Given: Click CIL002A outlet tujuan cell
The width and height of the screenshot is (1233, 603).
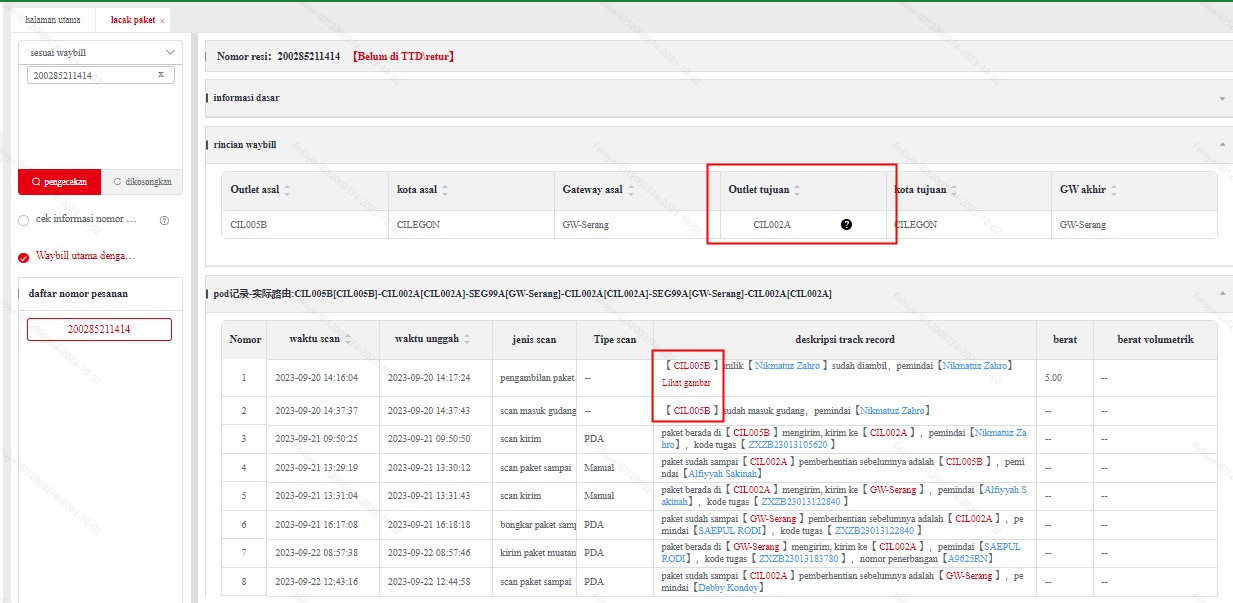Looking at the screenshot, I should [x=772, y=225].
